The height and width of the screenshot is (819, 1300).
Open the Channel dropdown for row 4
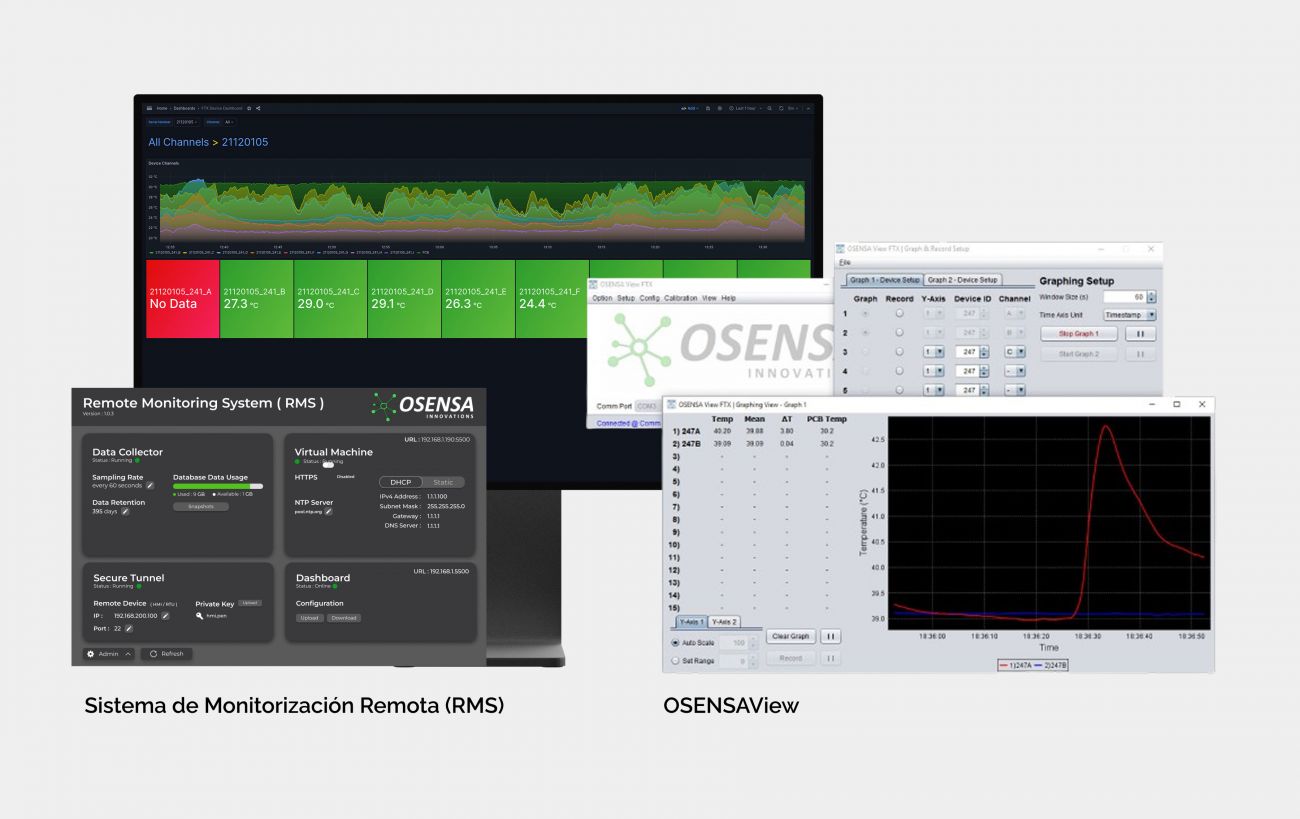pos(1015,371)
